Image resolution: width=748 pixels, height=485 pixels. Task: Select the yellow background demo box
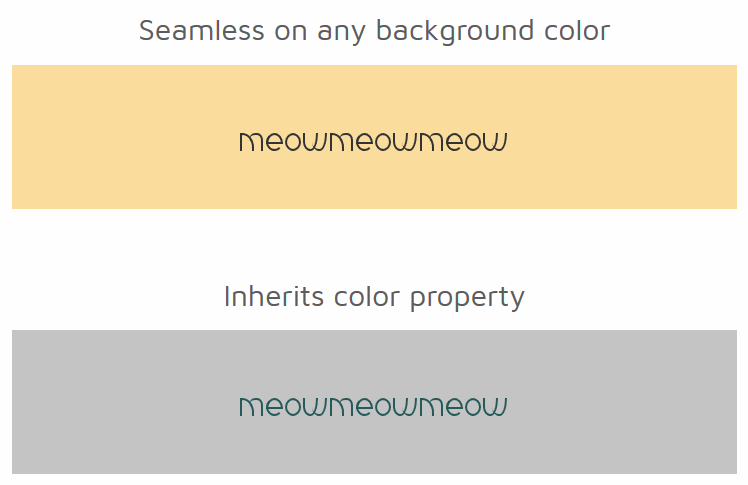[374, 137]
